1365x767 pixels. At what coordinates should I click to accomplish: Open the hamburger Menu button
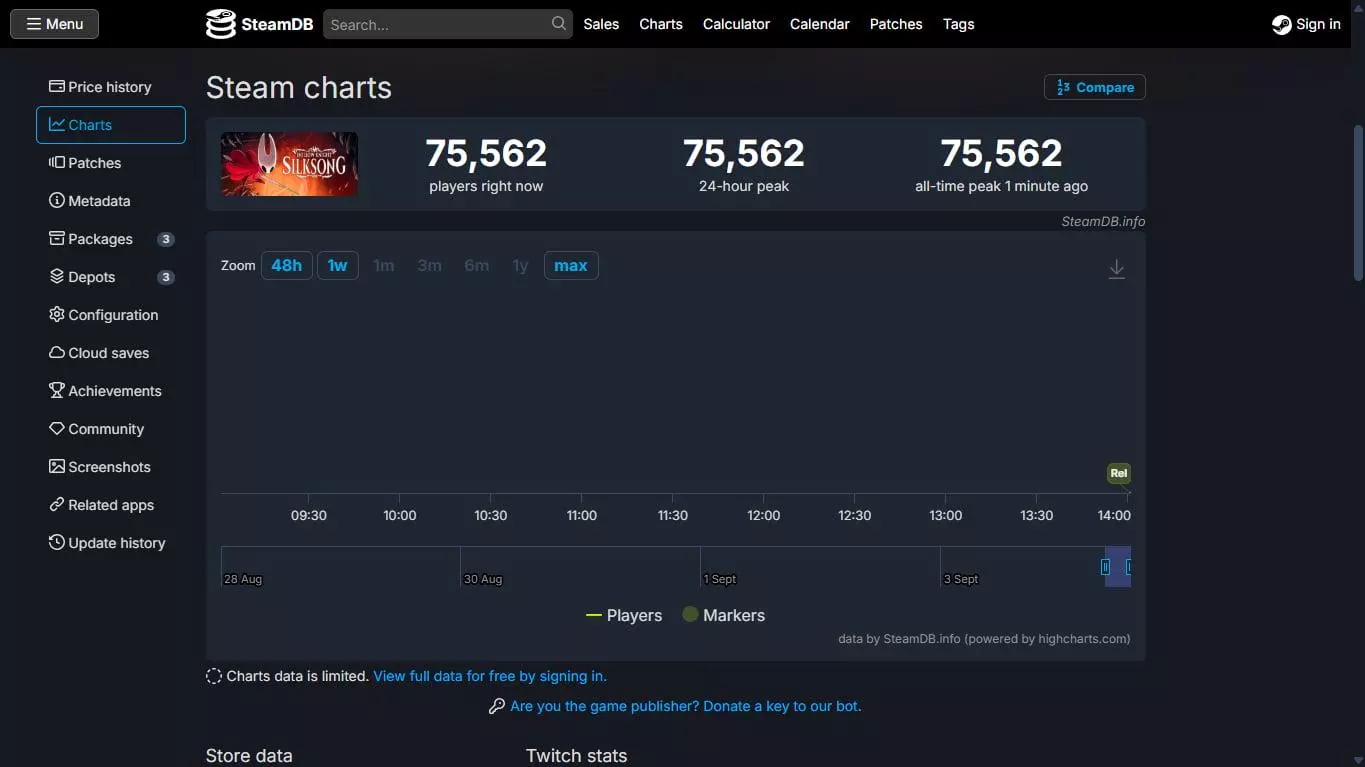click(x=55, y=24)
